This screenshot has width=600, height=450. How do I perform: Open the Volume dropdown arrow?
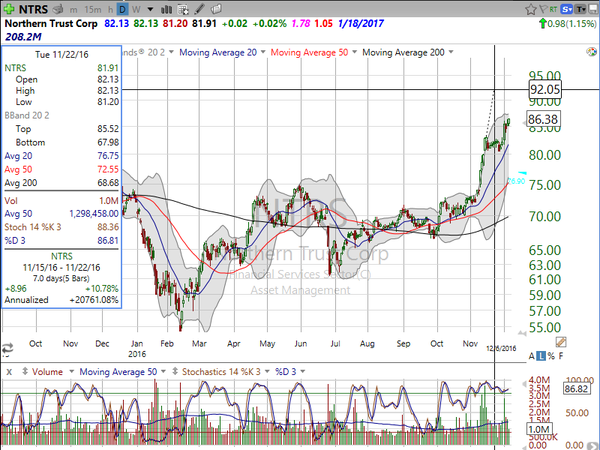(71, 371)
